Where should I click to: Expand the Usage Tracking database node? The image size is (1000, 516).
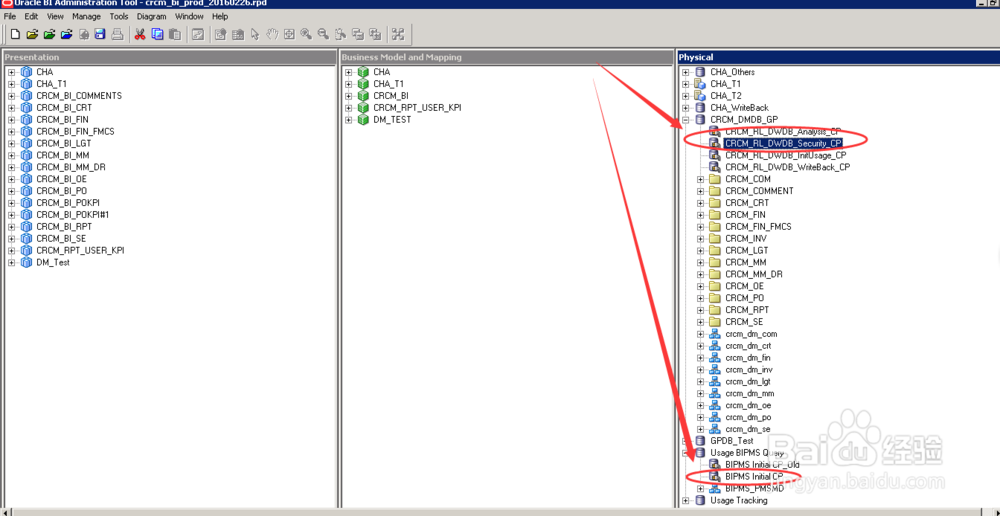point(686,501)
